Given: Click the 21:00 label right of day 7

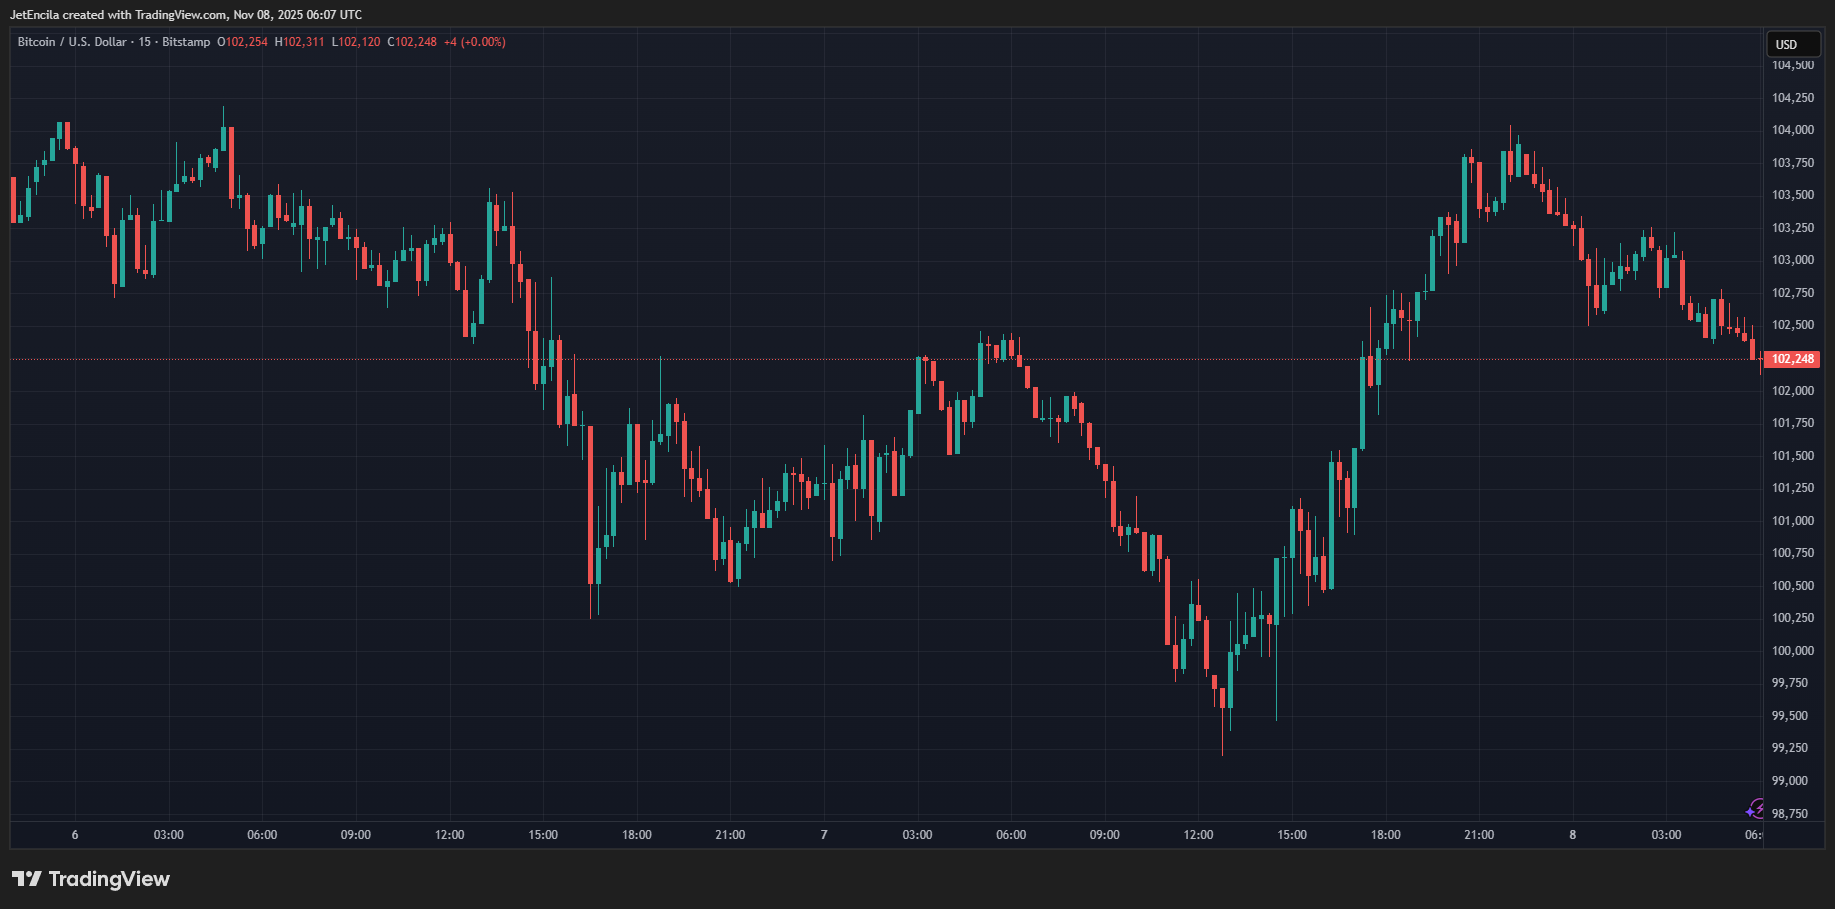Looking at the screenshot, I should (1479, 835).
